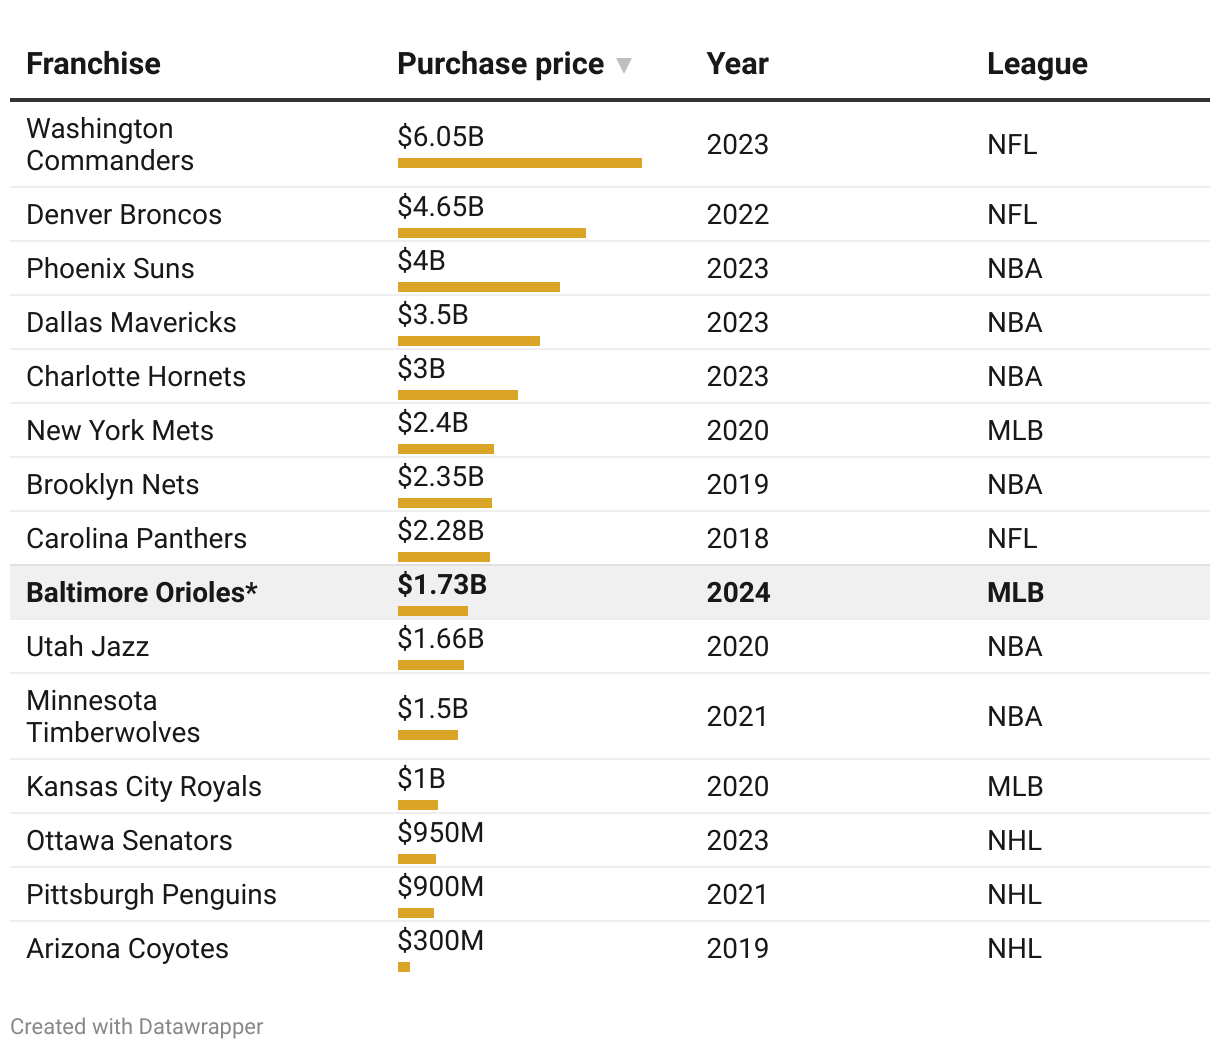Click the League column header
Image resolution: width=1220 pixels, height=1050 pixels.
1036,64
